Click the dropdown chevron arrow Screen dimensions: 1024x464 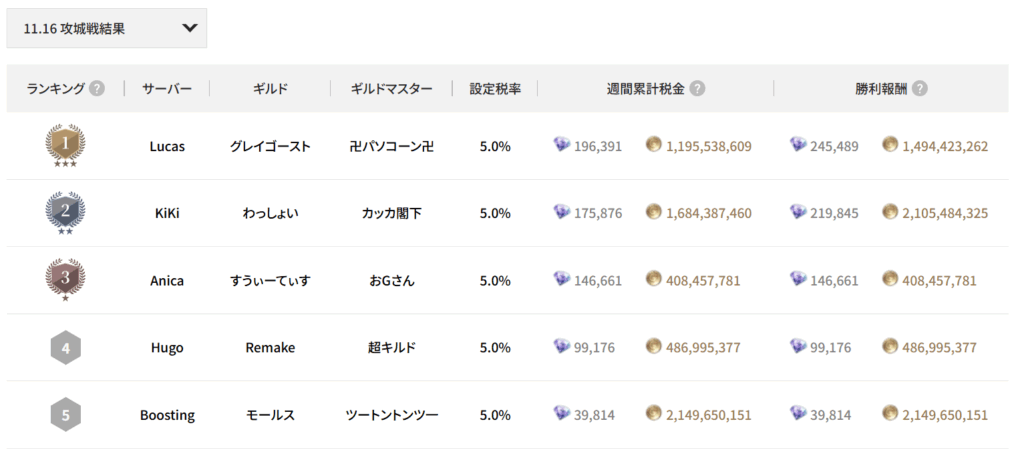[x=190, y=28]
